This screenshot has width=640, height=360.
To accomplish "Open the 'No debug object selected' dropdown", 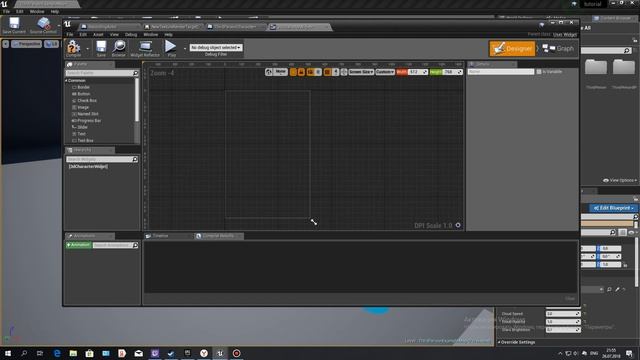I will click(216, 48).
